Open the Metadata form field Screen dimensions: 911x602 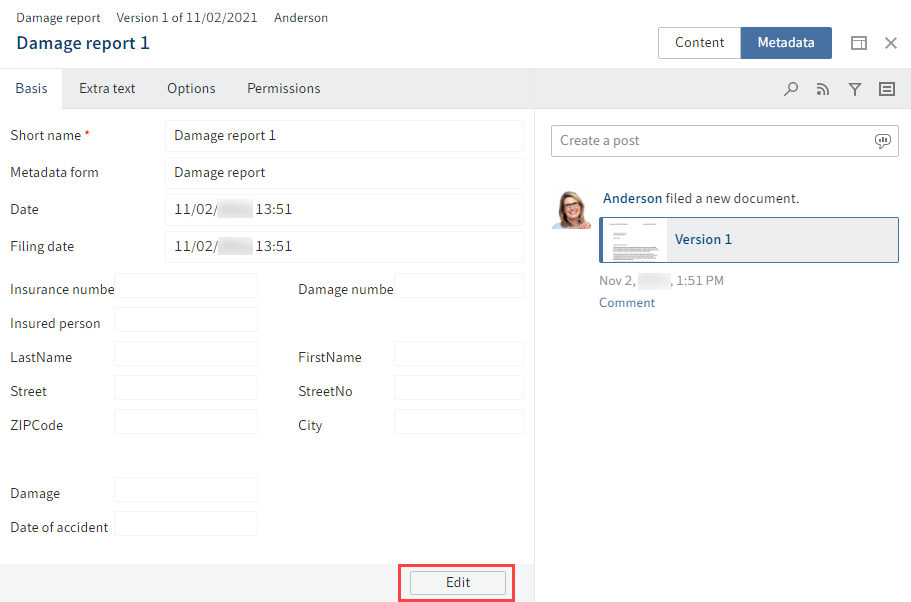345,172
